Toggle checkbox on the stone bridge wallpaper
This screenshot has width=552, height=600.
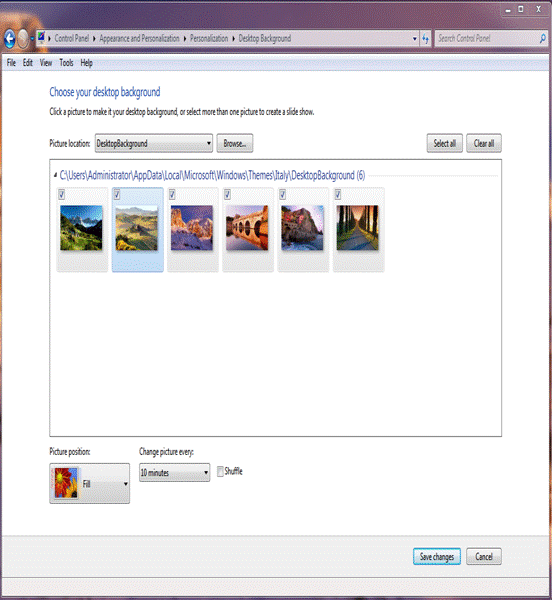coord(228,195)
